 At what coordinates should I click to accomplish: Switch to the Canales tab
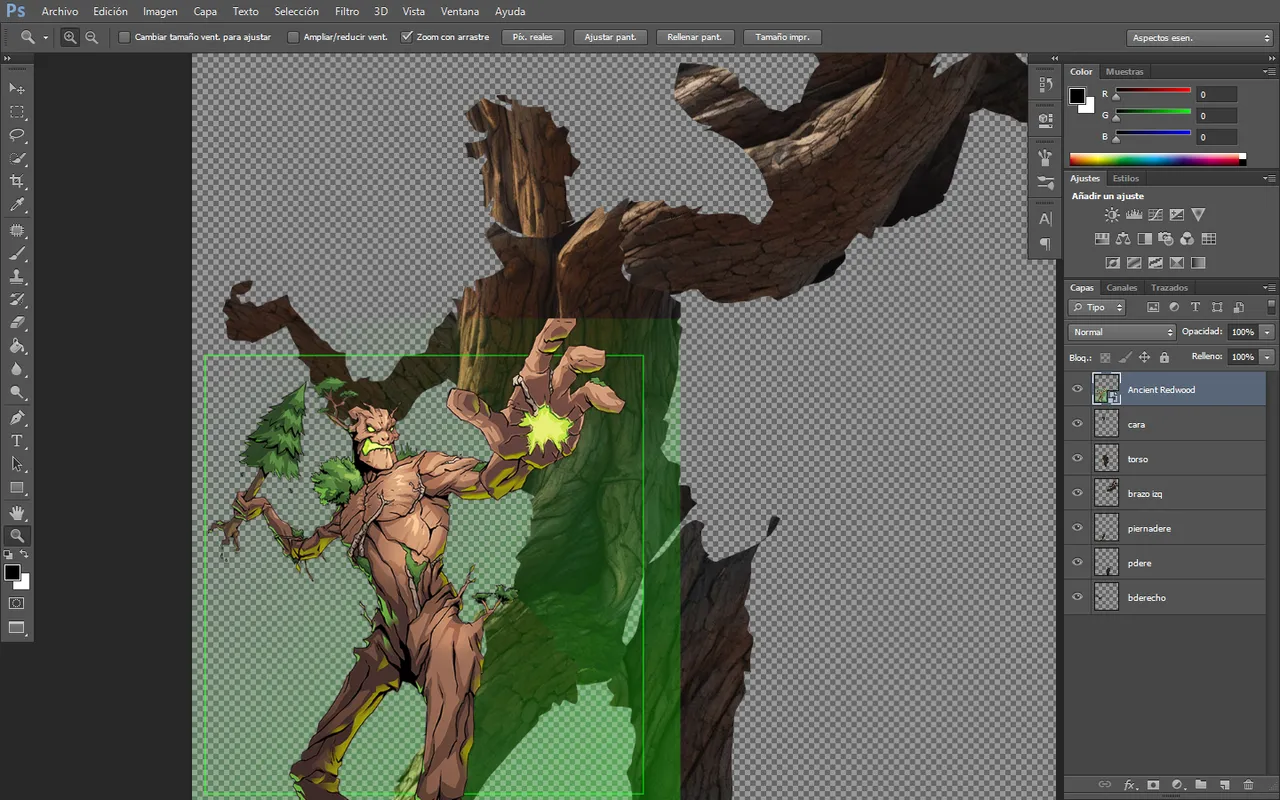pos(1121,288)
